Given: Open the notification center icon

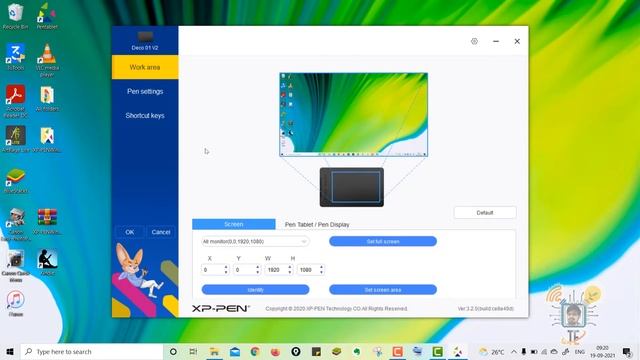Looking at the screenshot, I should (x=627, y=351).
